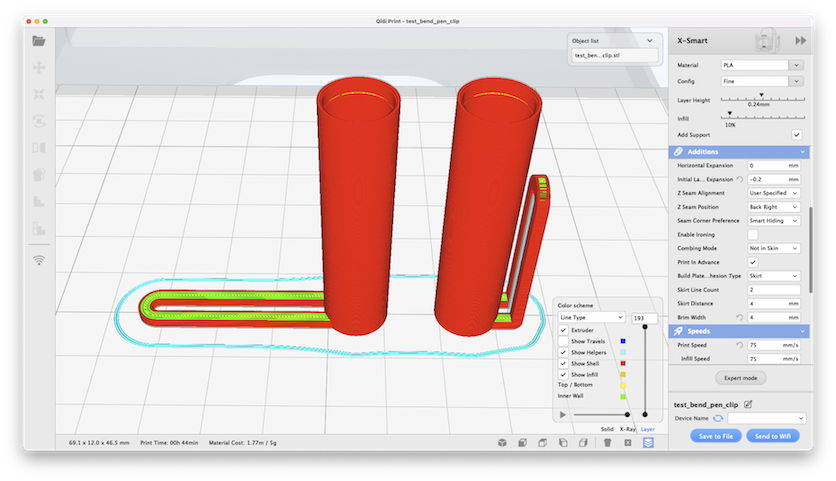Open the Material dropdown
836x481 pixels.
click(762, 65)
